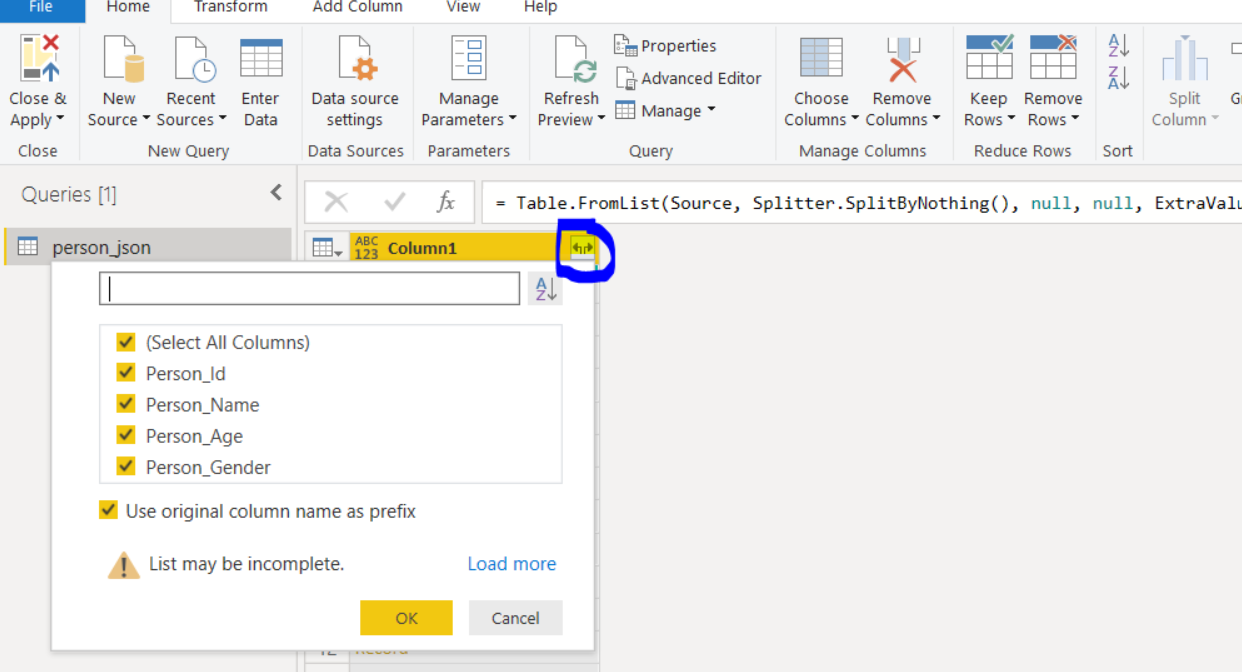Open the New Source icon
This screenshot has height=672, width=1242.
pyautogui.click(x=124, y=59)
